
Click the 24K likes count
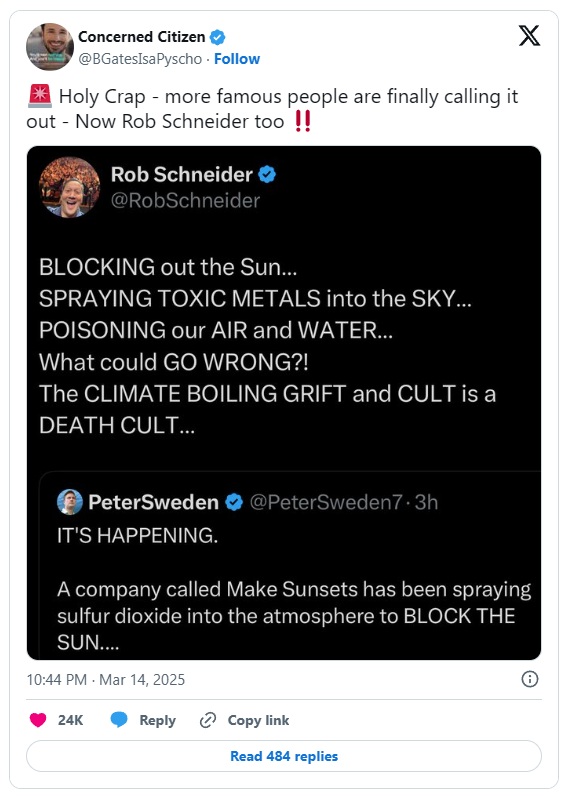tap(70, 720)
